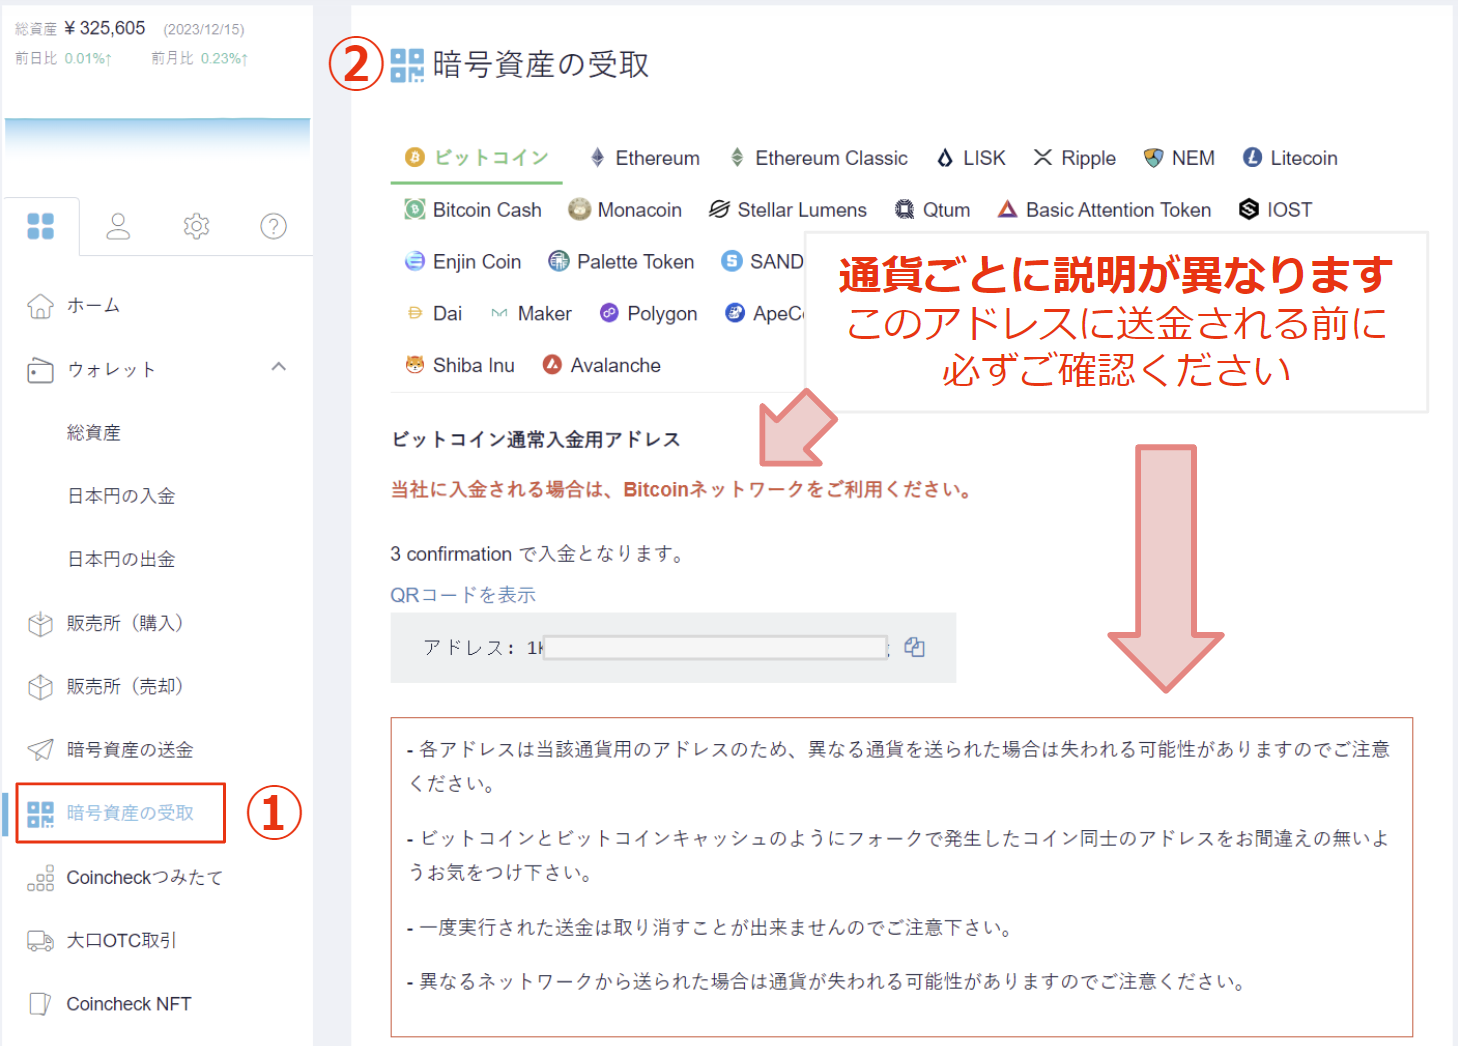Click the SAND coin icon
The width and height of the screenshot is (1458, 1046).
click(732, 261)
